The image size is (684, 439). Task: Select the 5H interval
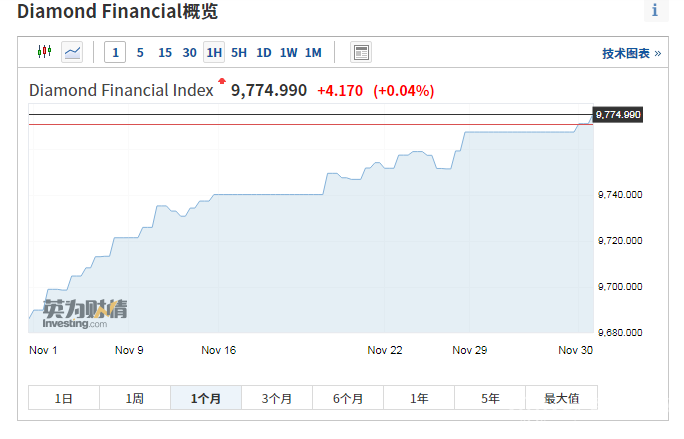(239, 52)
